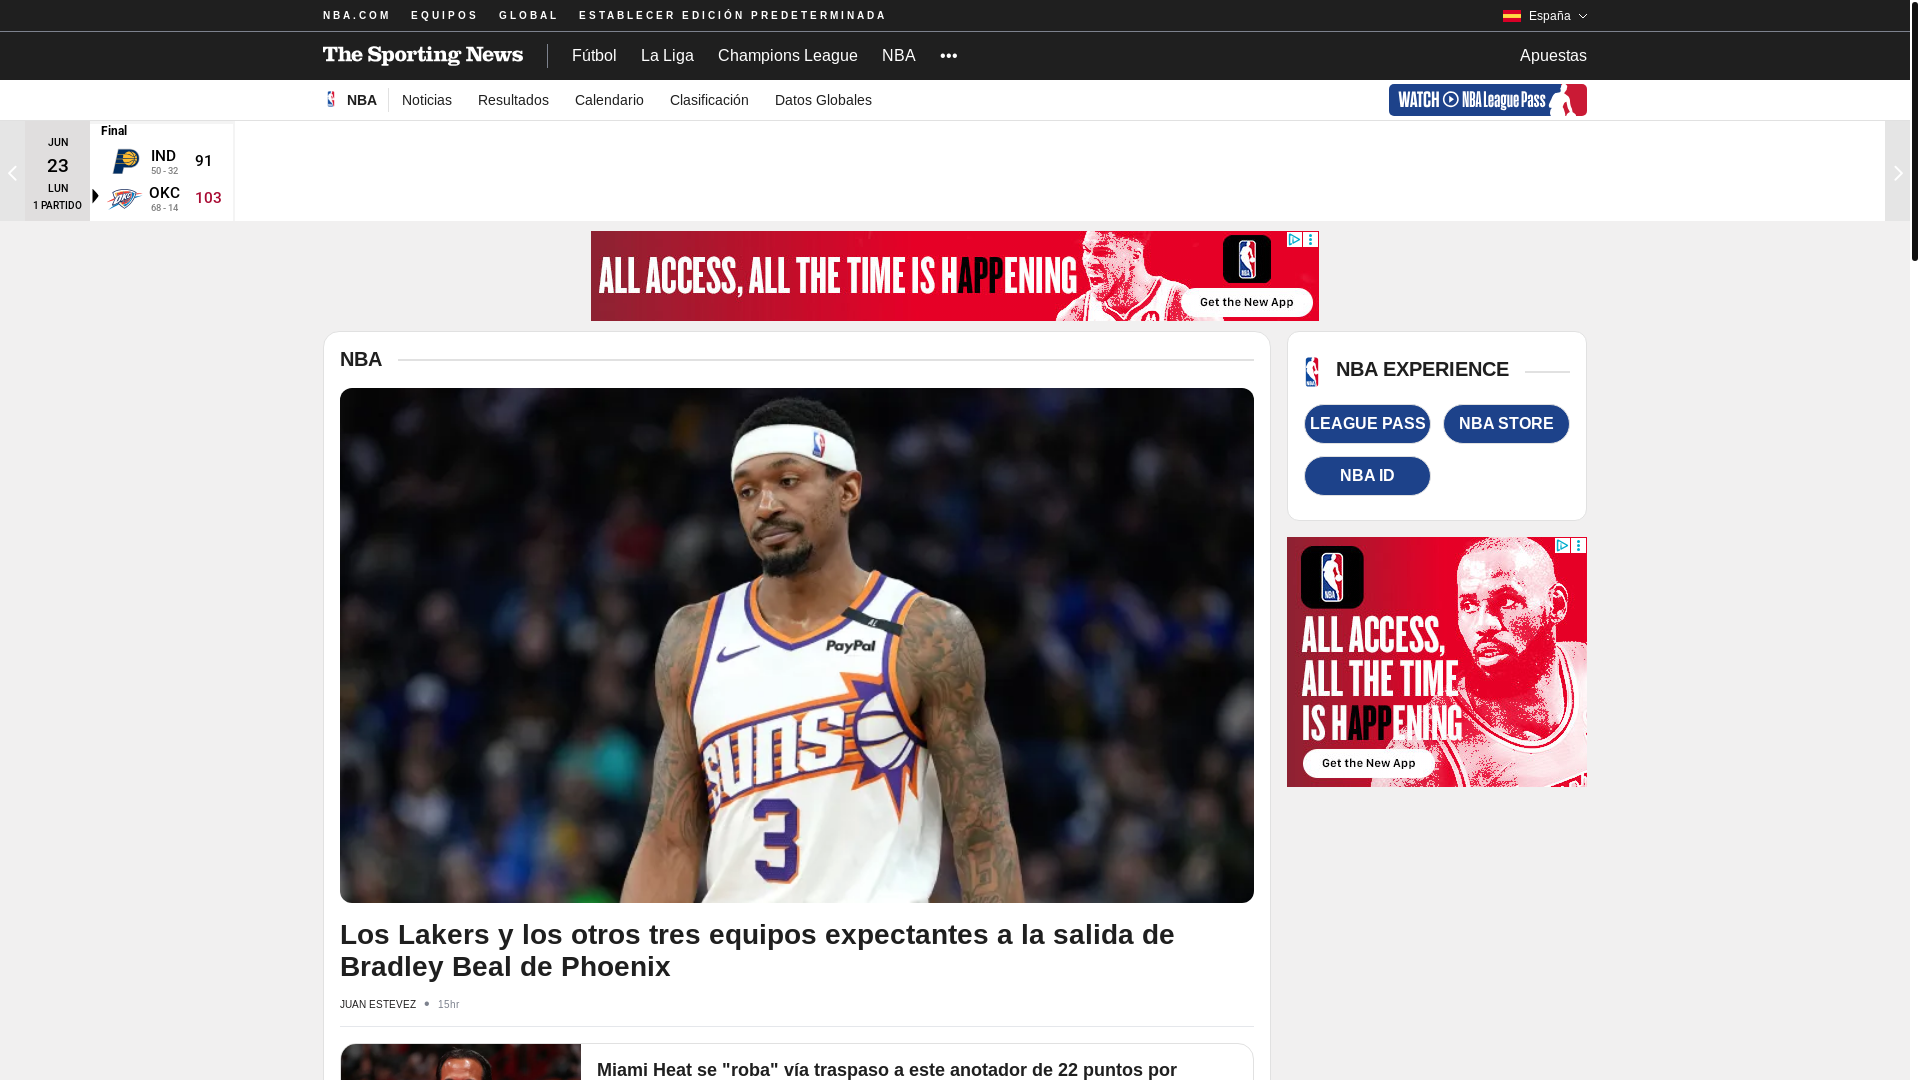Image resolution: width=1920 pixels, height=1080 pixels.
Task: Click the NBA ID button
Action: pos(1367,476)
